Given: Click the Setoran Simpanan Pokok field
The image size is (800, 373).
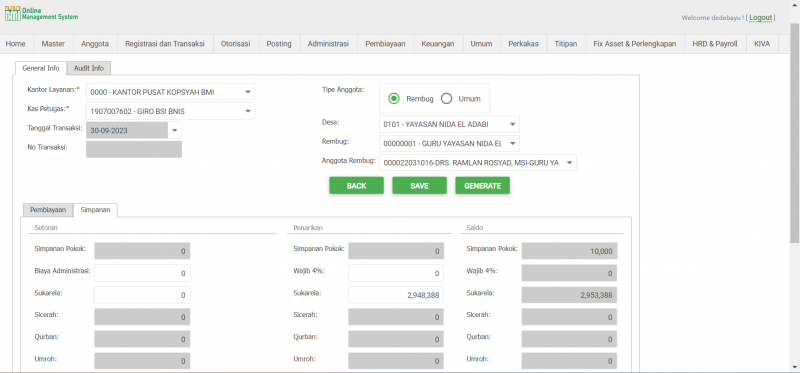Looking at the screenshot, I should pyautogui.click(x=142, y=251).
